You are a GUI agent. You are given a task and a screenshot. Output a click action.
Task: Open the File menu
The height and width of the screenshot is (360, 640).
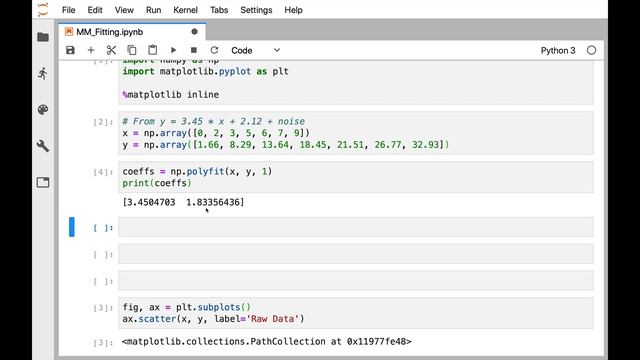[x=69, y=10]
